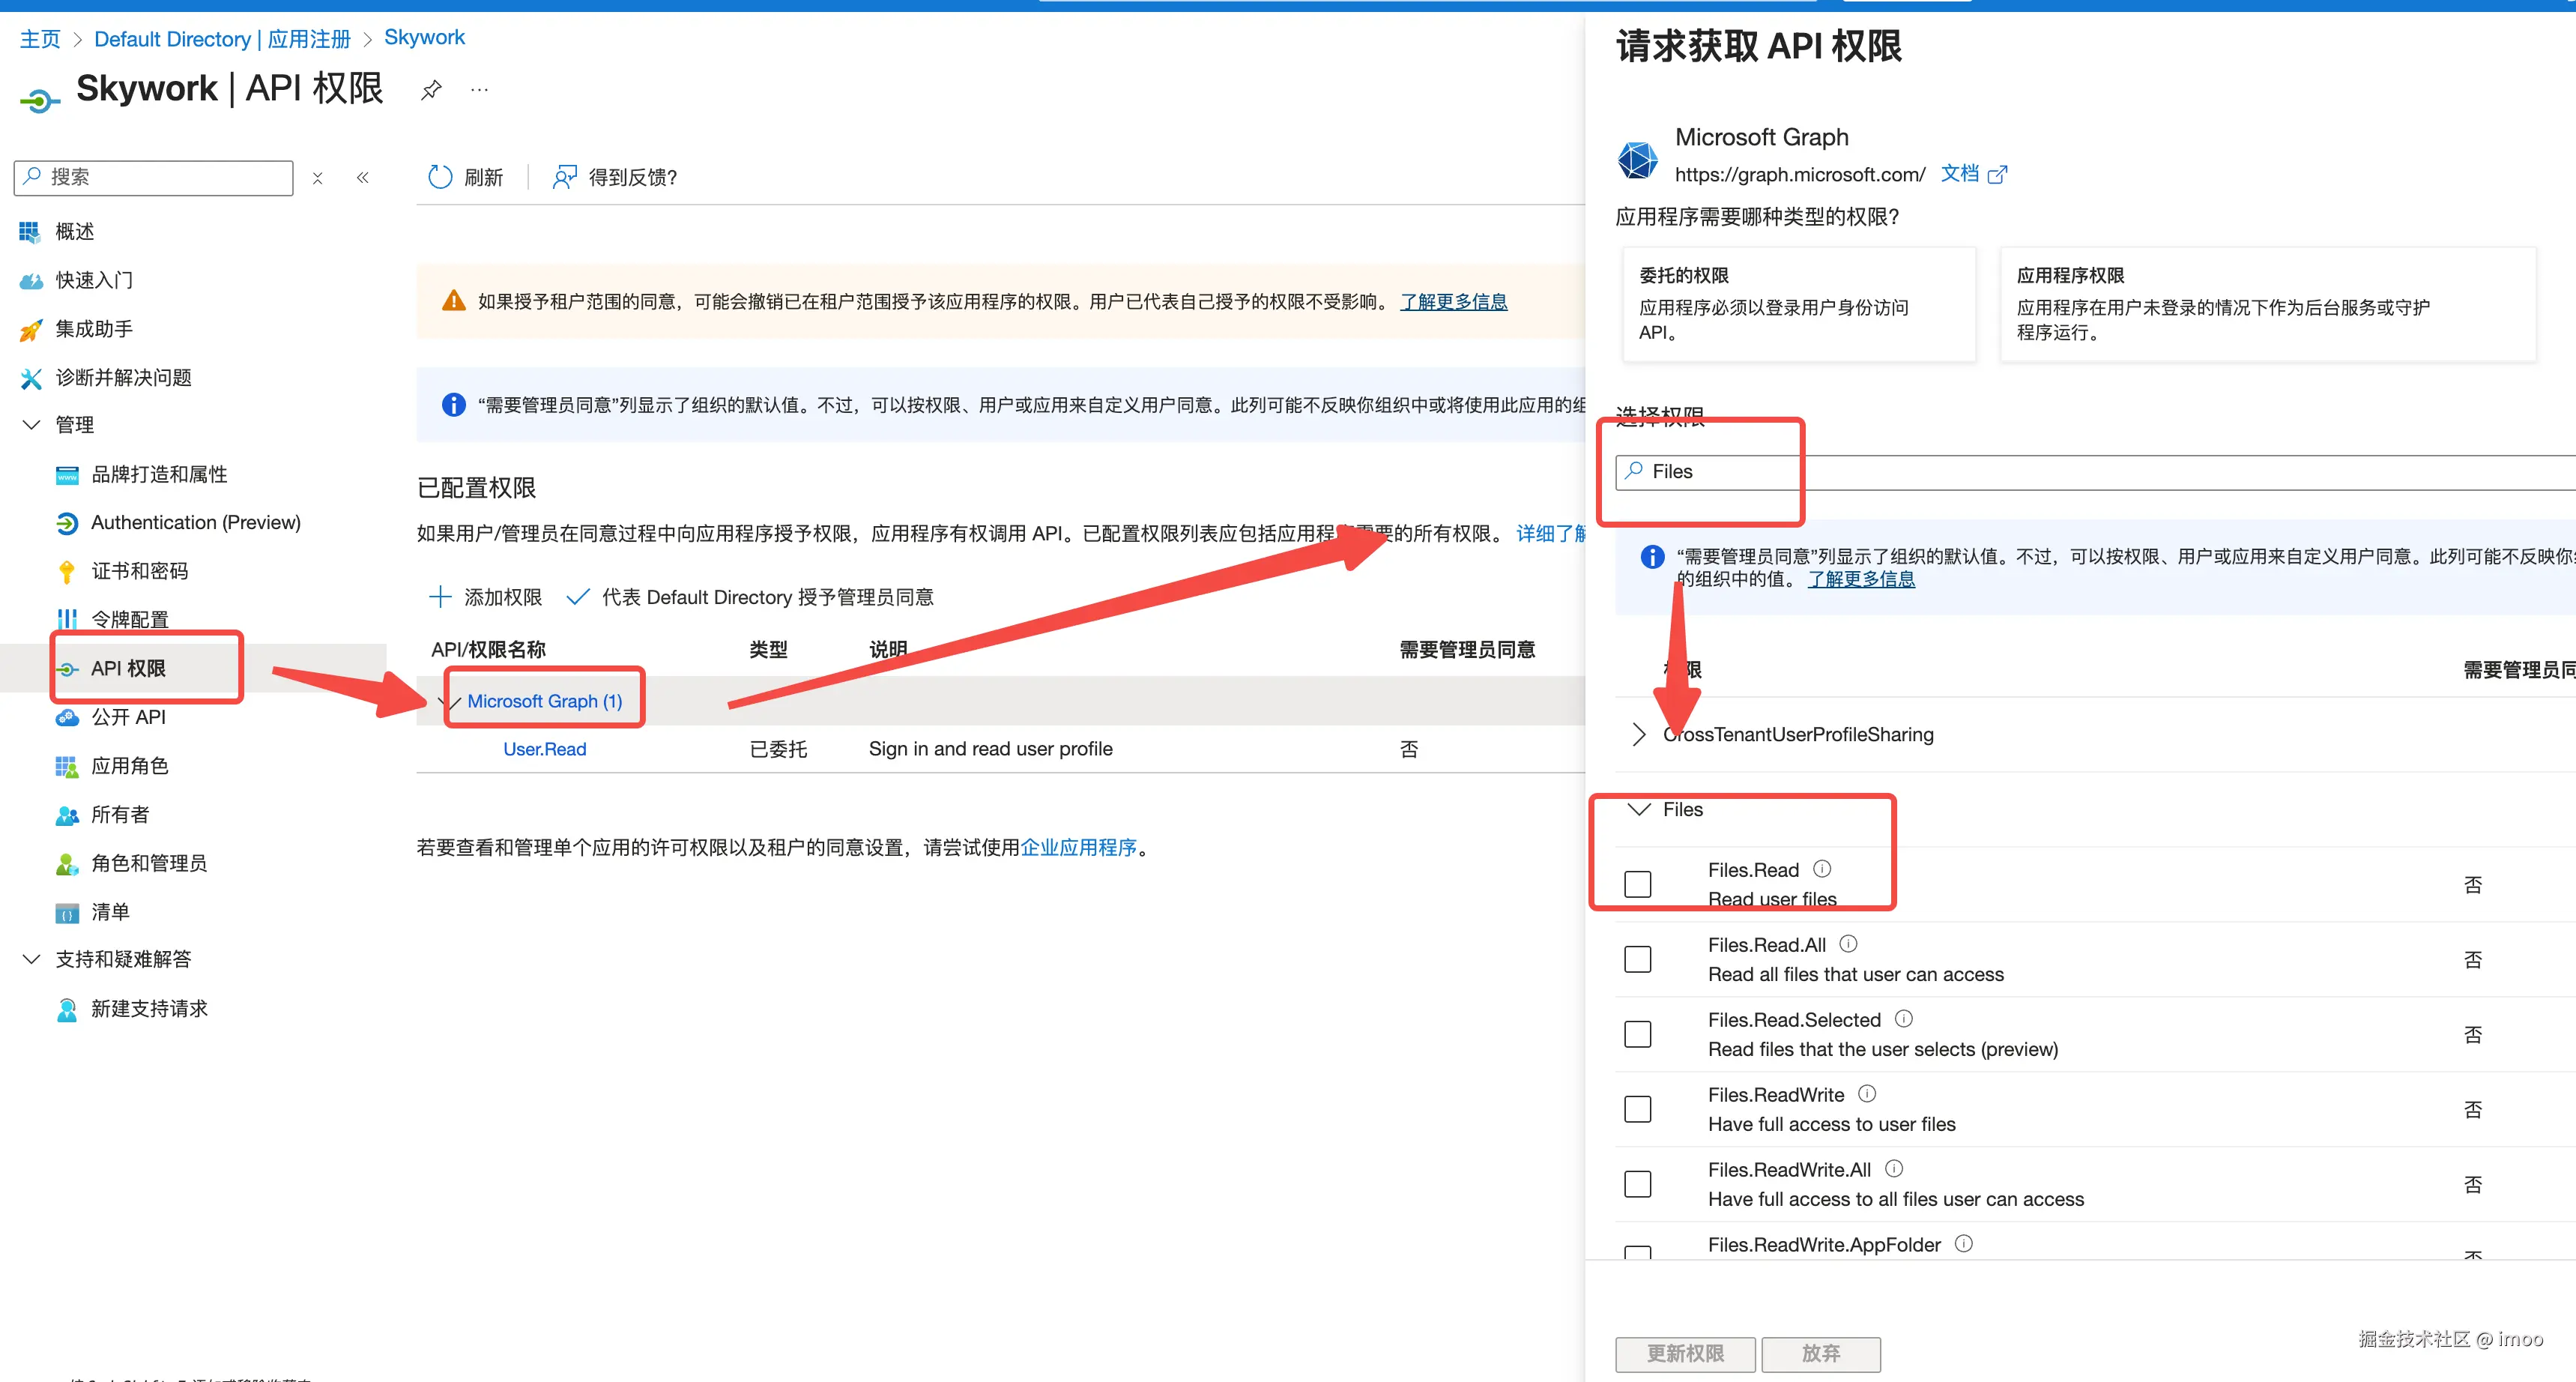Click the Sign in and read user profile description

coord(991,749)
